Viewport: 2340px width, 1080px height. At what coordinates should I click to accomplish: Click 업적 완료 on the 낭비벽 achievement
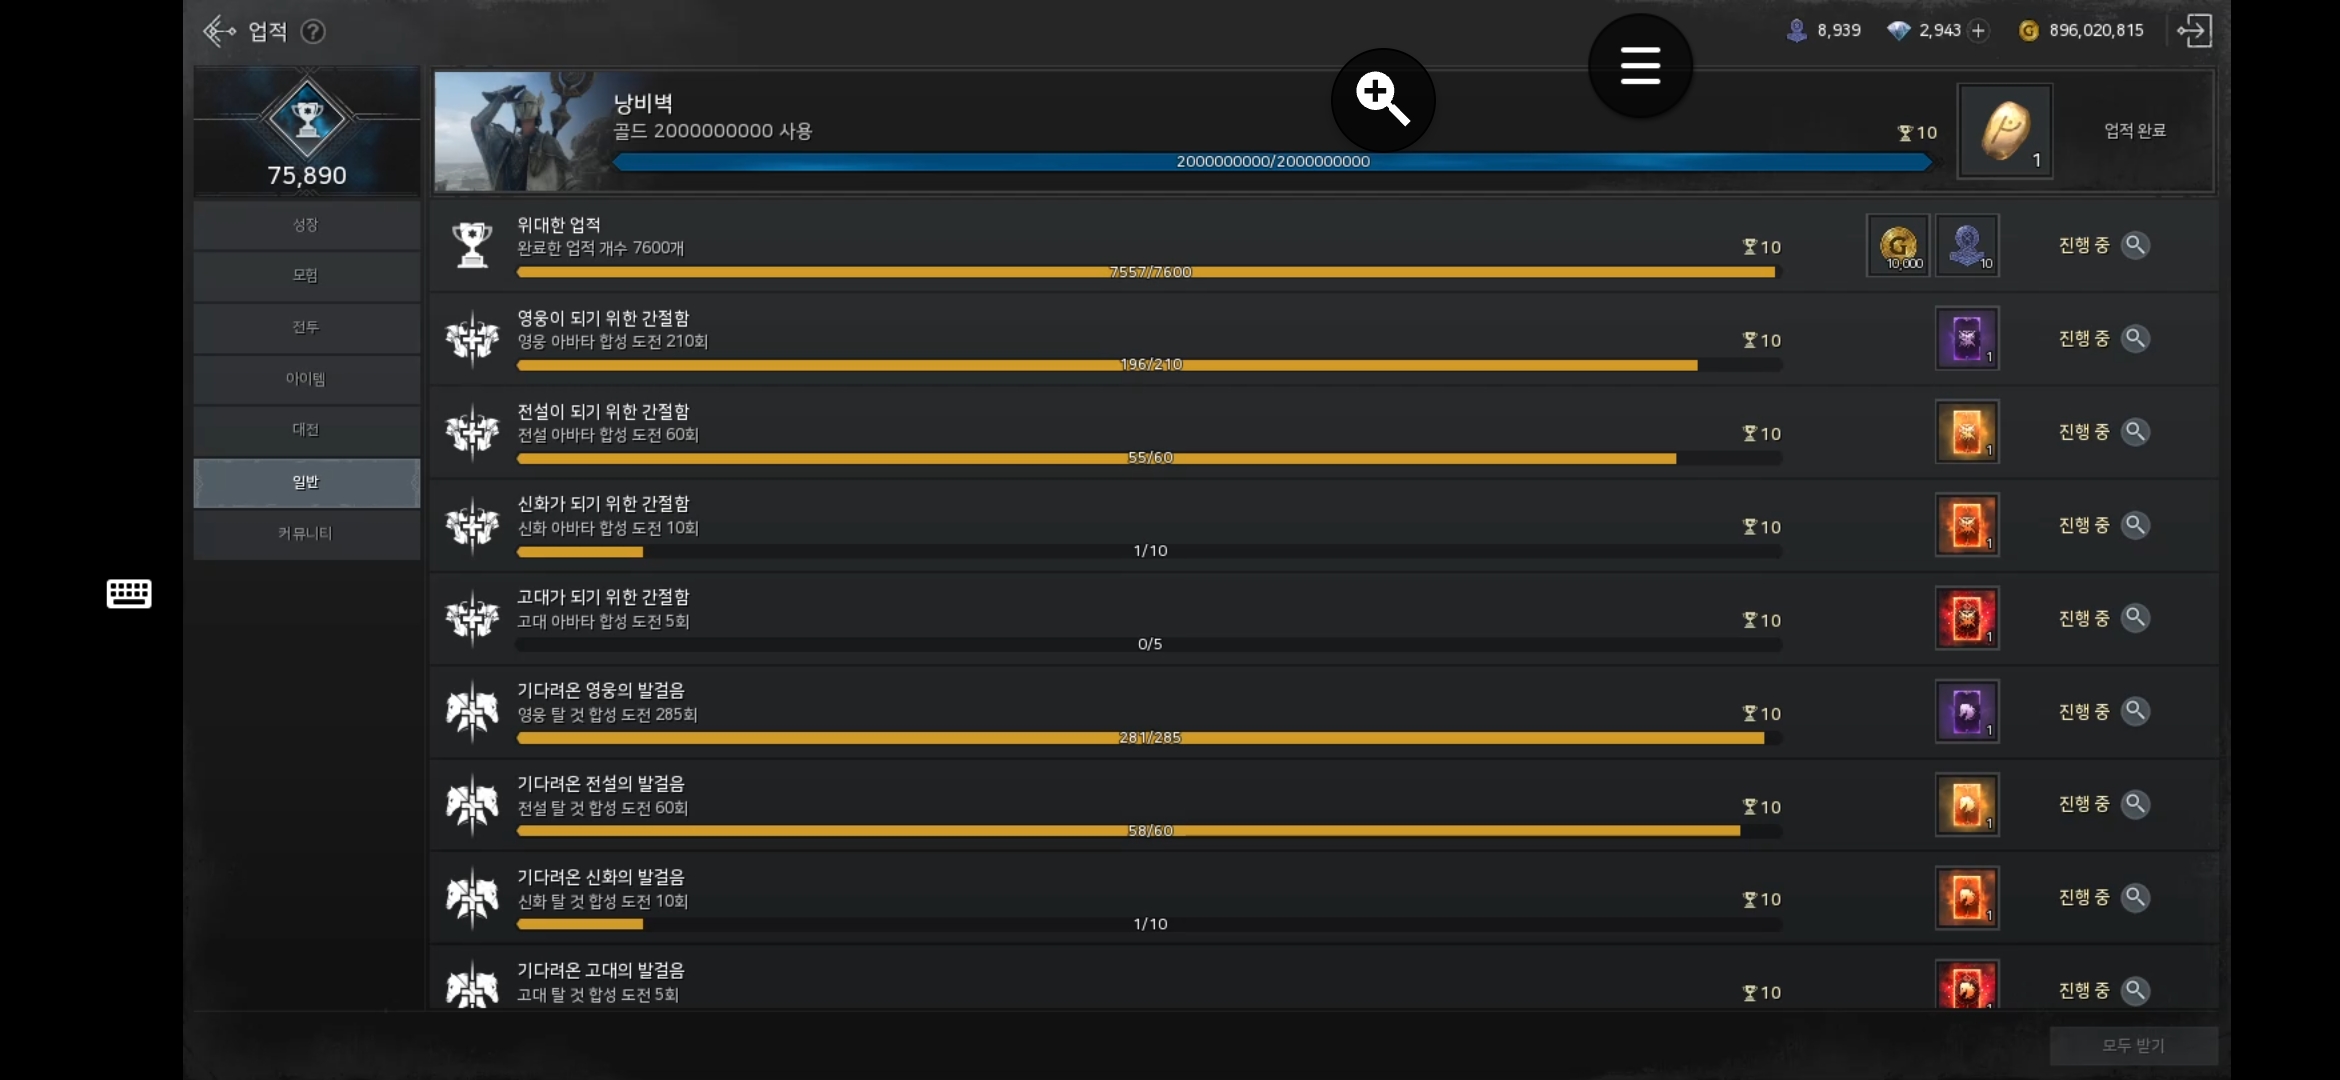click(x=2134, y=131)
